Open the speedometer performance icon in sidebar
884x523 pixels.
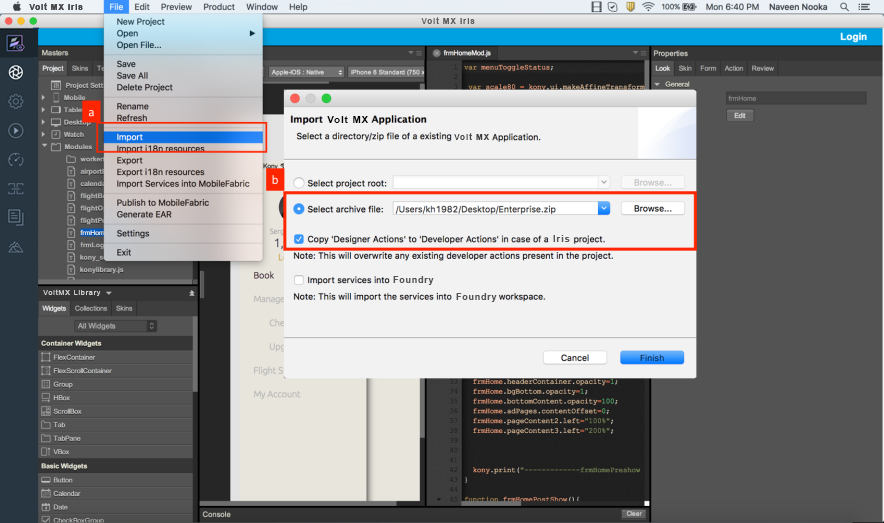click(16, 159)
